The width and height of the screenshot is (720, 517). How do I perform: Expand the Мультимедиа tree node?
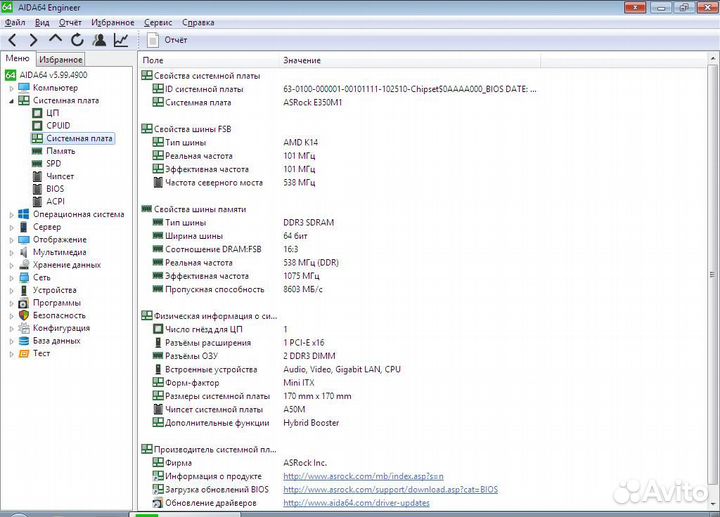tap(11, 253)
